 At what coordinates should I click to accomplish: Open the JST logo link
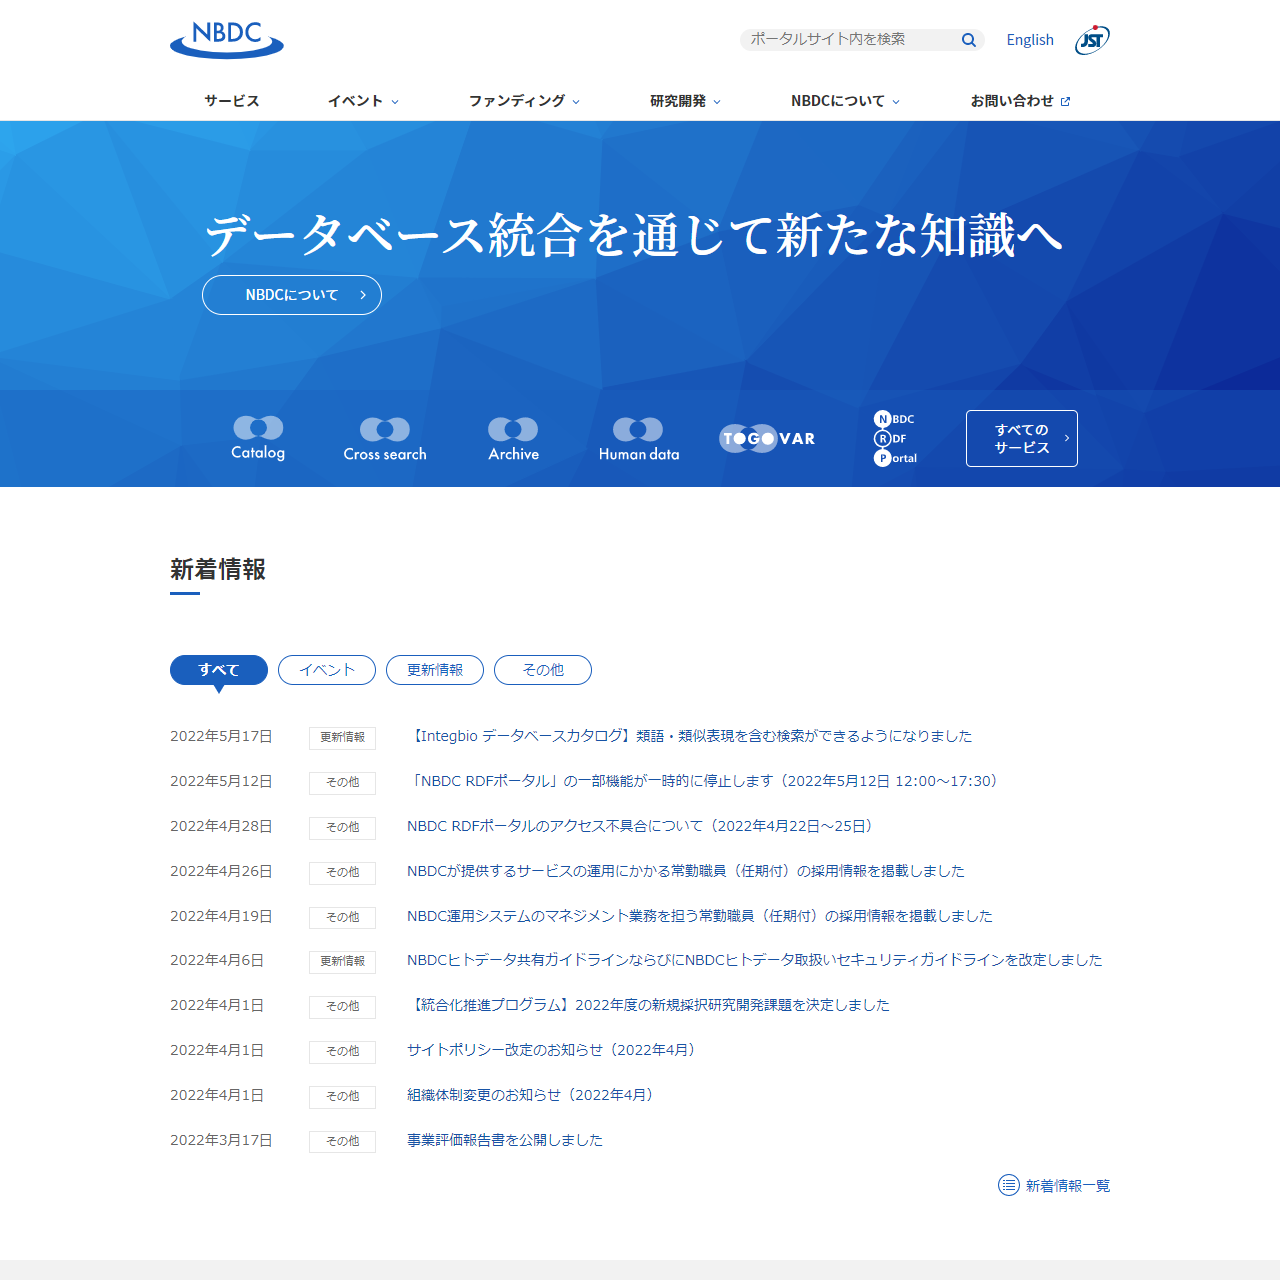pyautogui.click(x=1092, y=40)
